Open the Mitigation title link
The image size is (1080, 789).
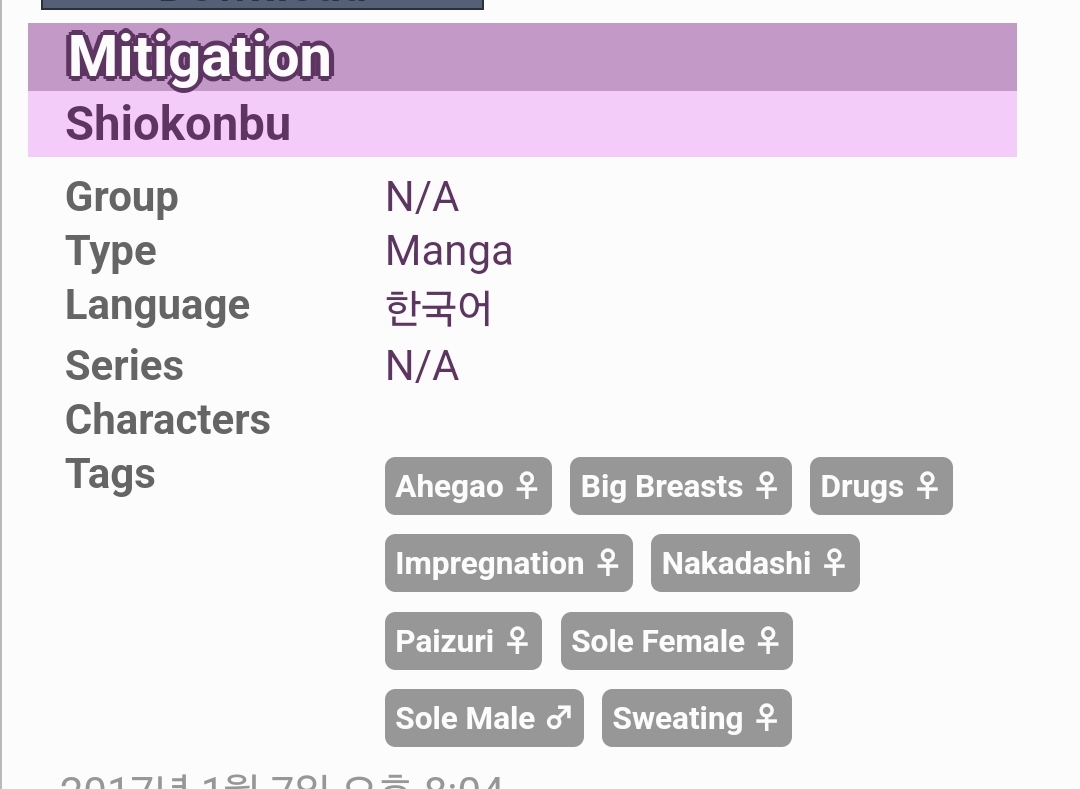[200, 58]
